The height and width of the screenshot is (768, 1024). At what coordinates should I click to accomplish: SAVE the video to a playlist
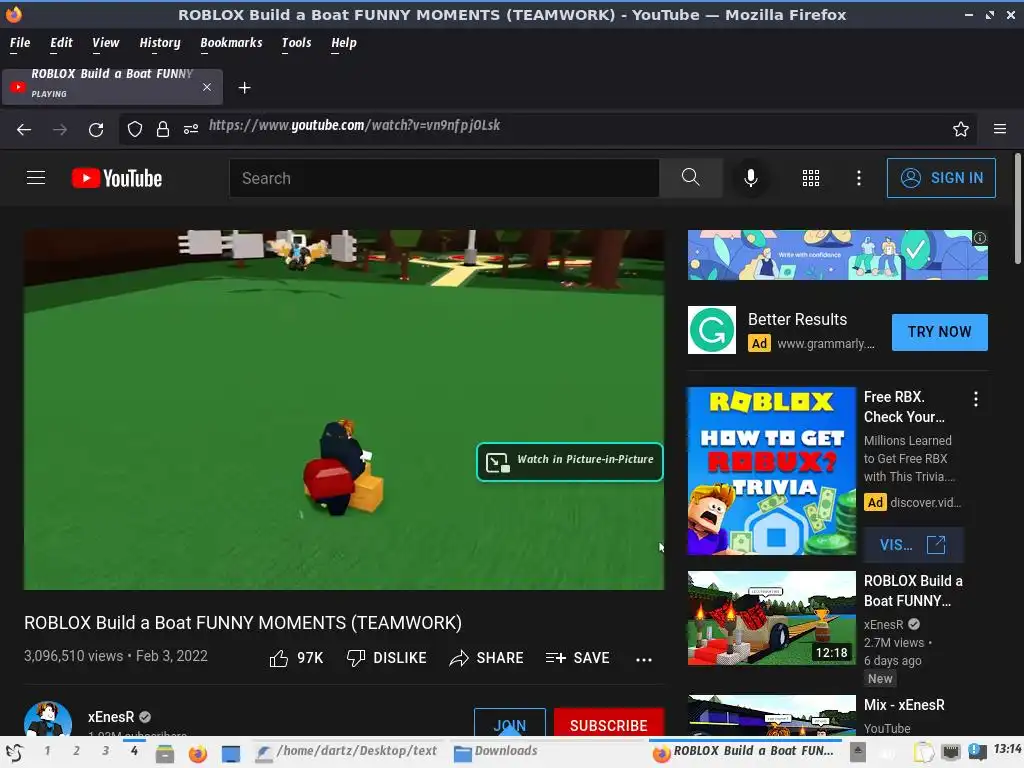(x=577, y=658)
